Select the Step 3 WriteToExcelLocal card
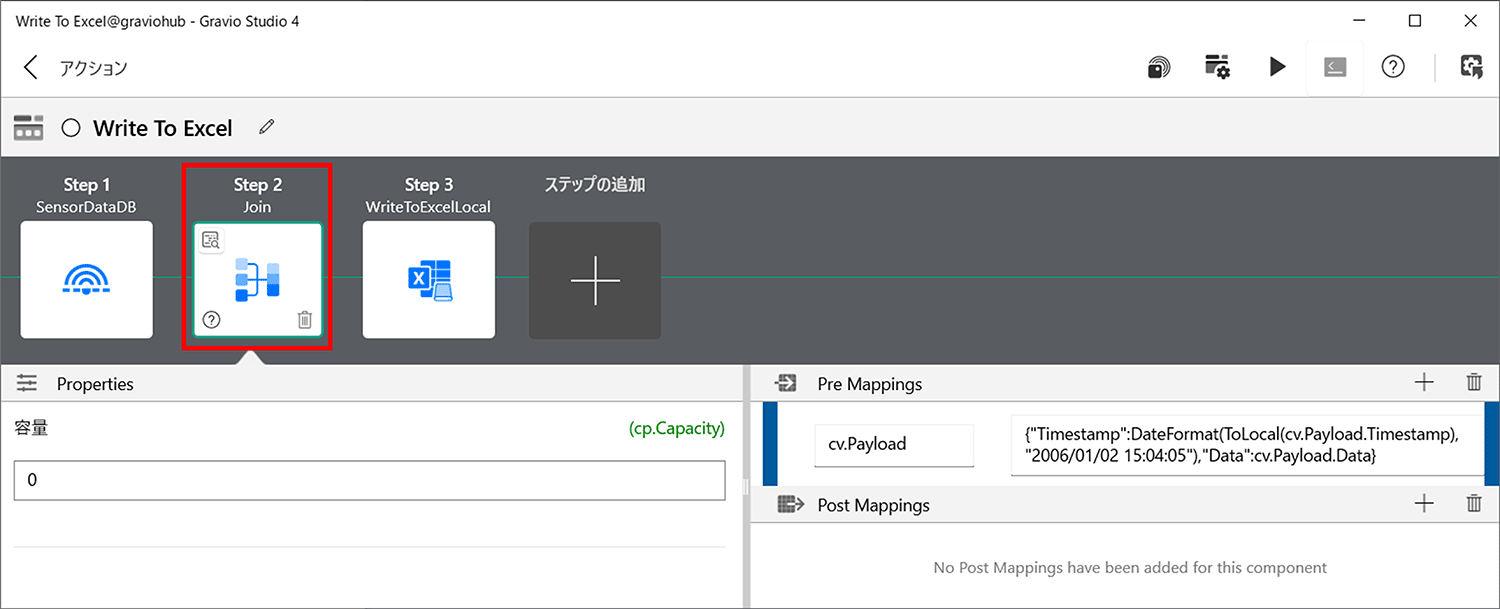 pos(429,280)
